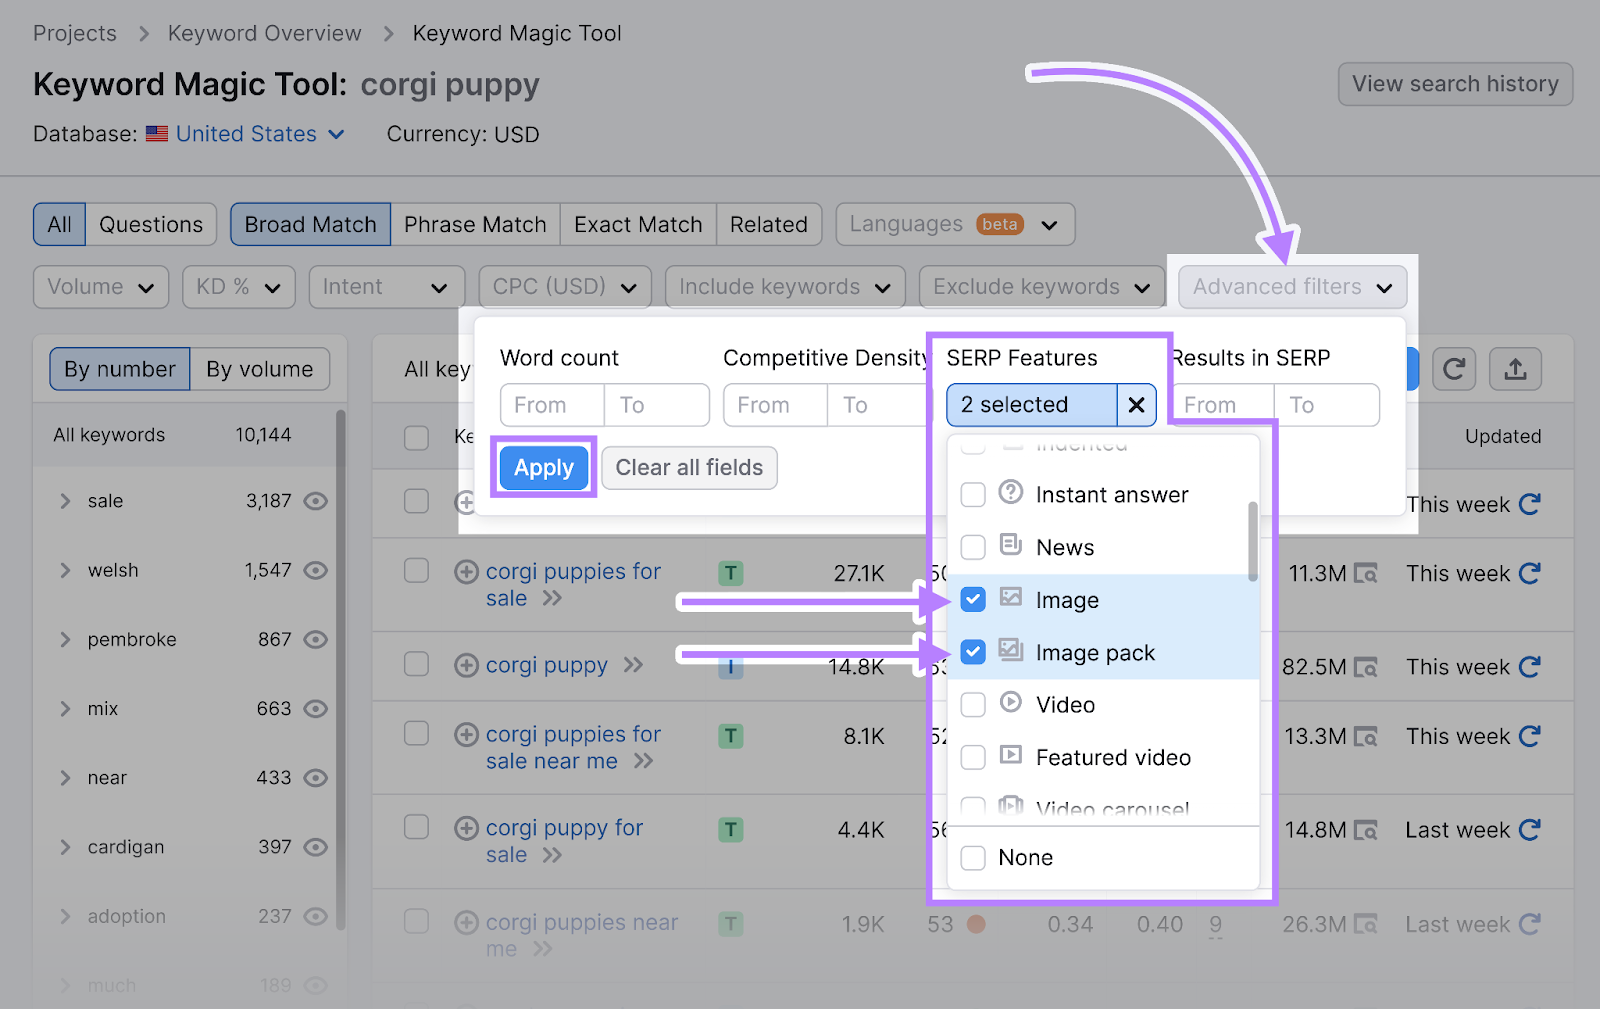Select the 'corgi puppy' row checkbox

pos(416,664)
